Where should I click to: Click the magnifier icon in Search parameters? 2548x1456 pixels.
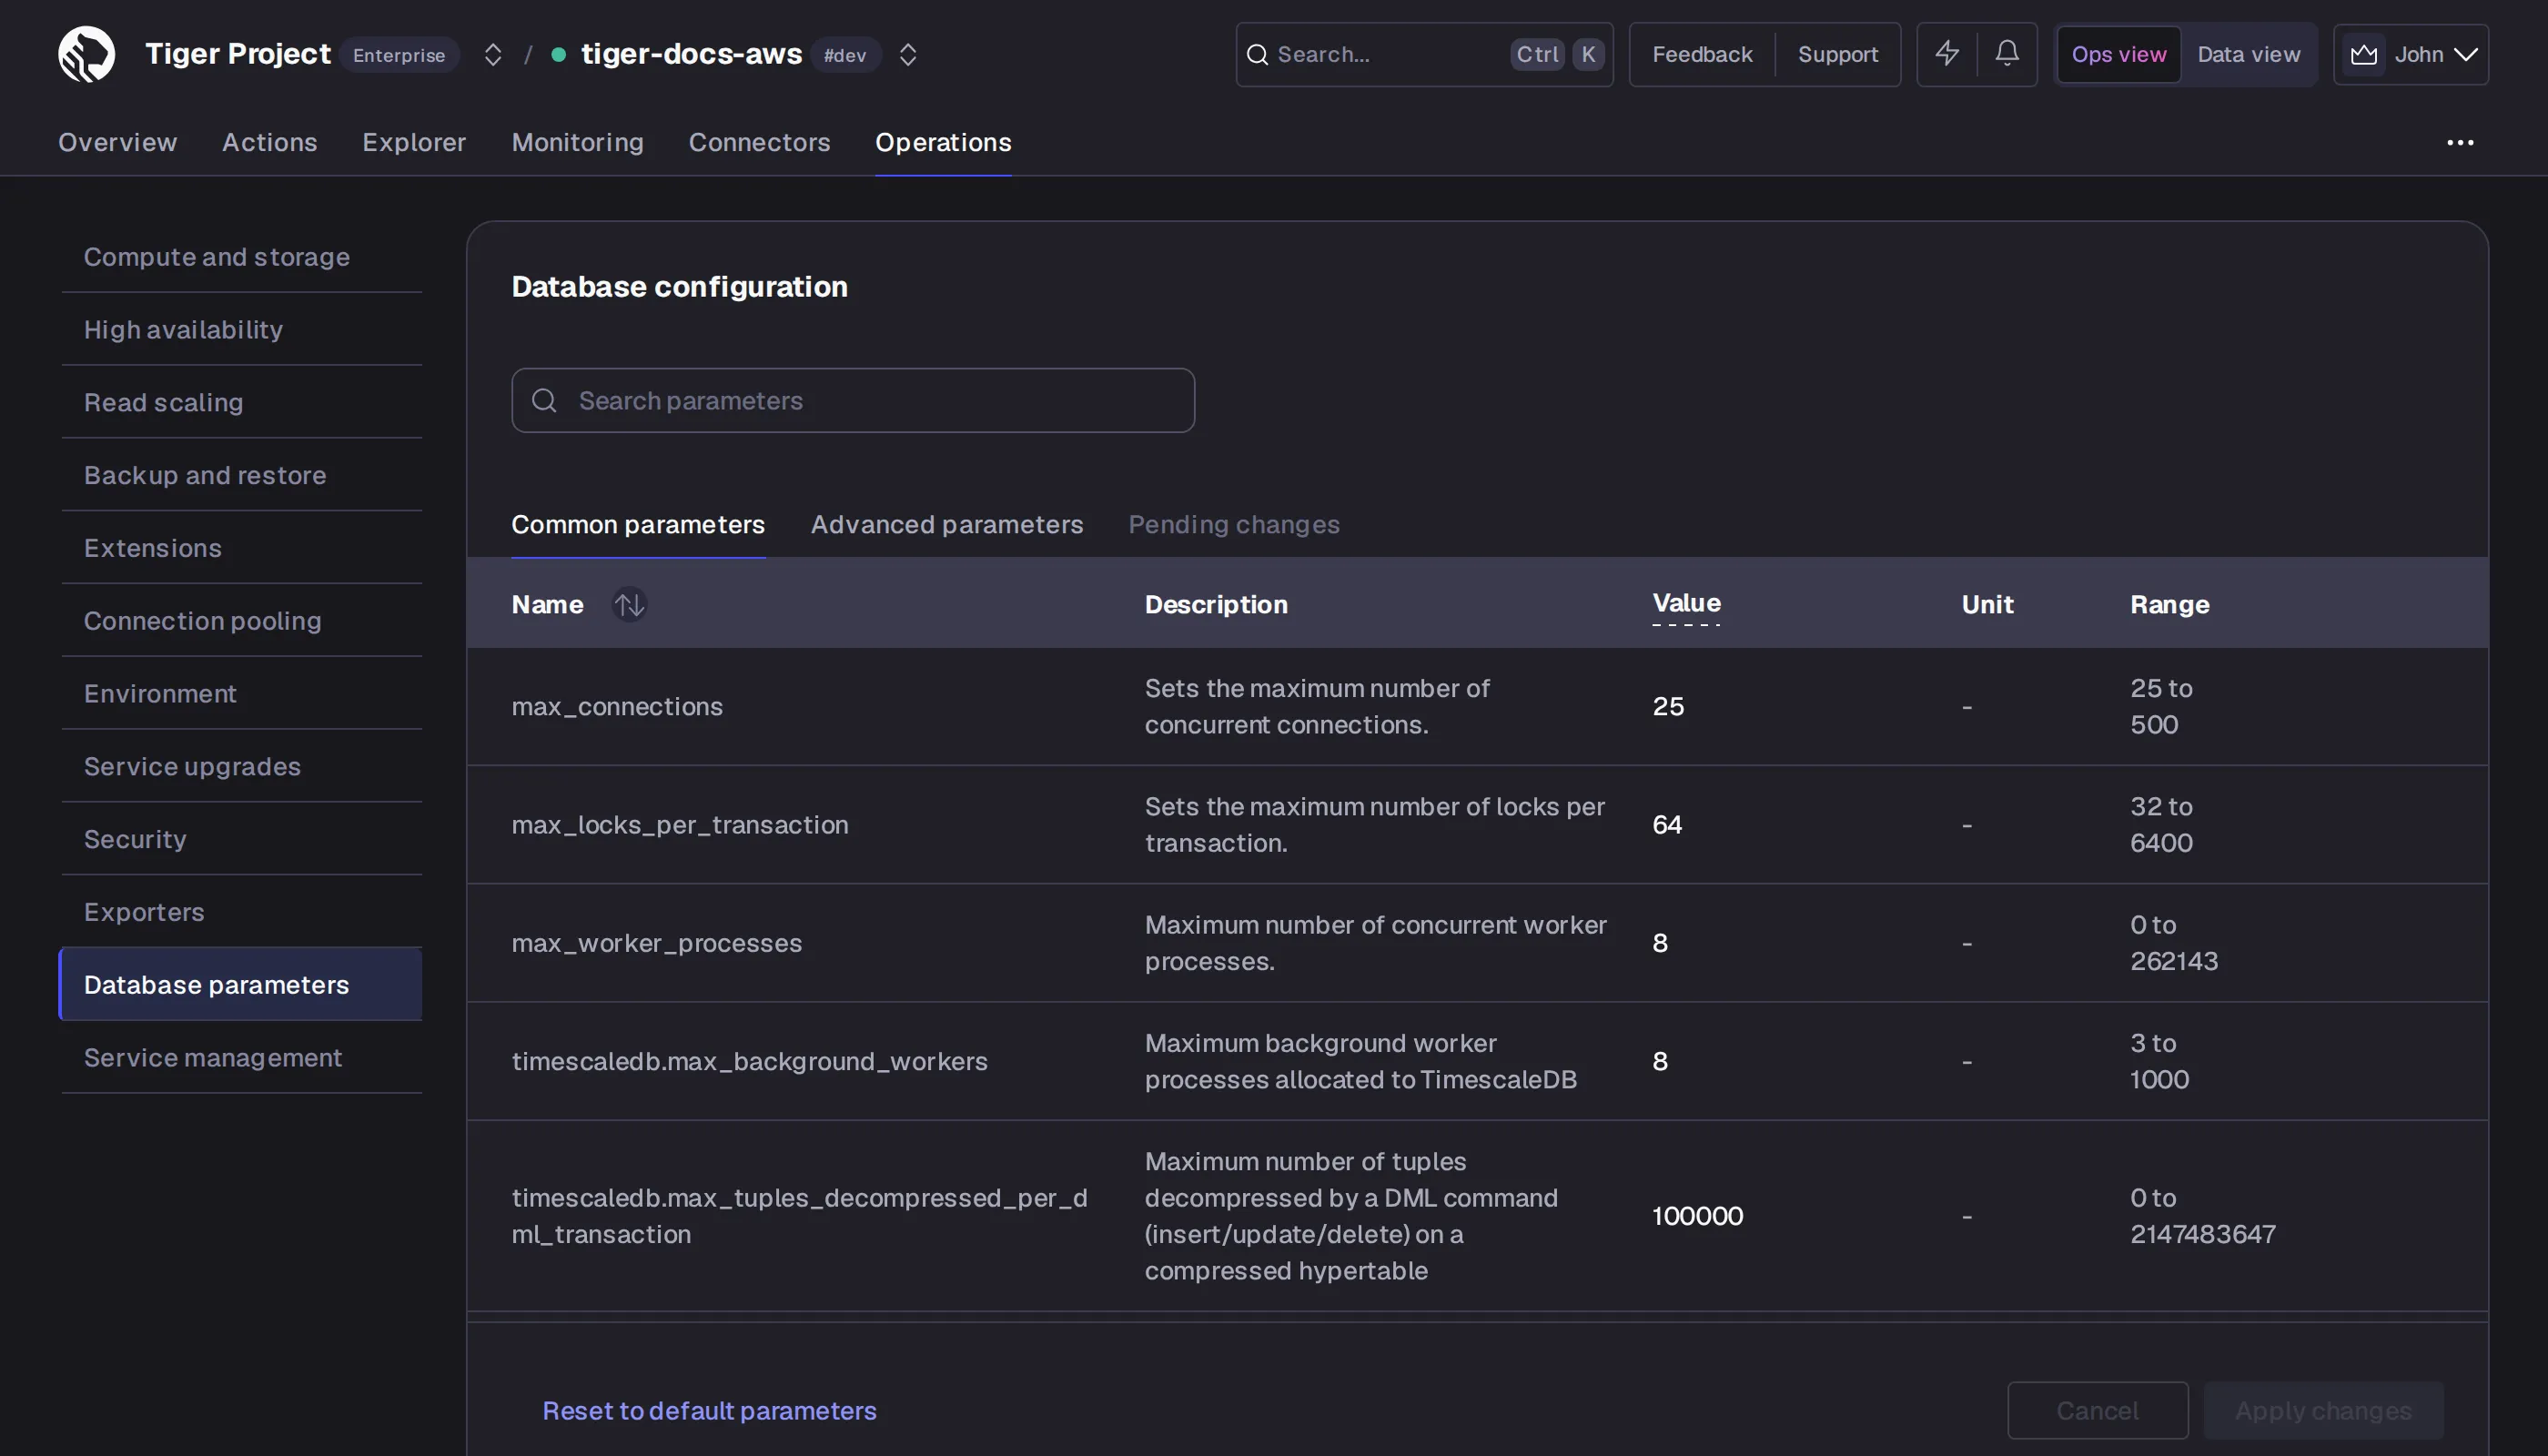[544, 400]
